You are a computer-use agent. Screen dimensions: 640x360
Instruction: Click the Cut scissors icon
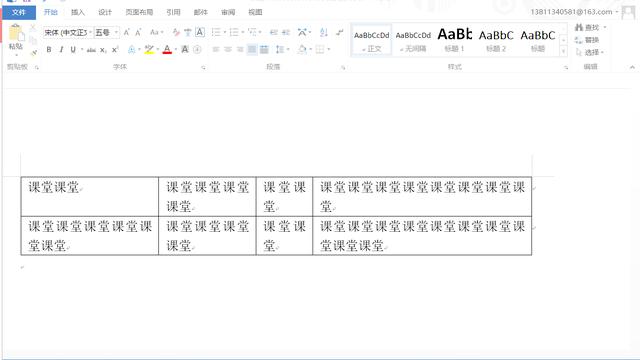(33, 29)
